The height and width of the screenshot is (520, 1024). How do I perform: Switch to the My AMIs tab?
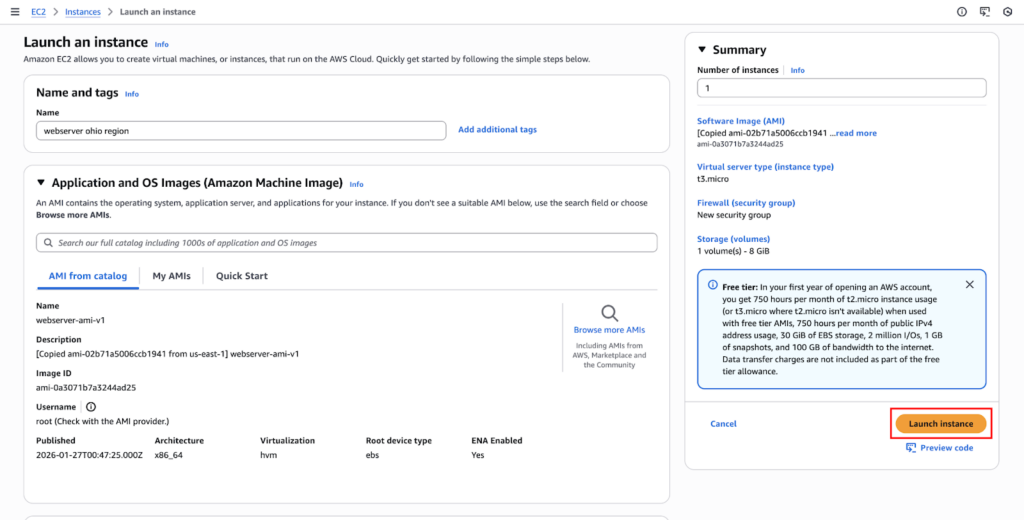171,276
